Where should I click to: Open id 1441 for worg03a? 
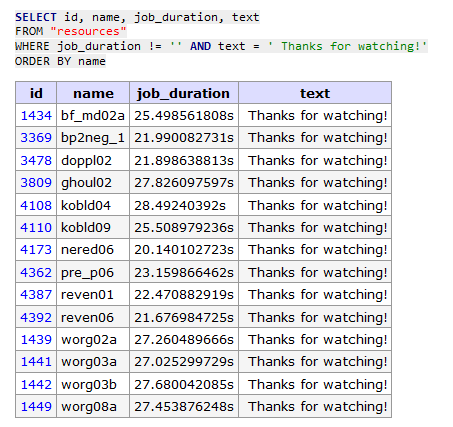click(36, 362)
